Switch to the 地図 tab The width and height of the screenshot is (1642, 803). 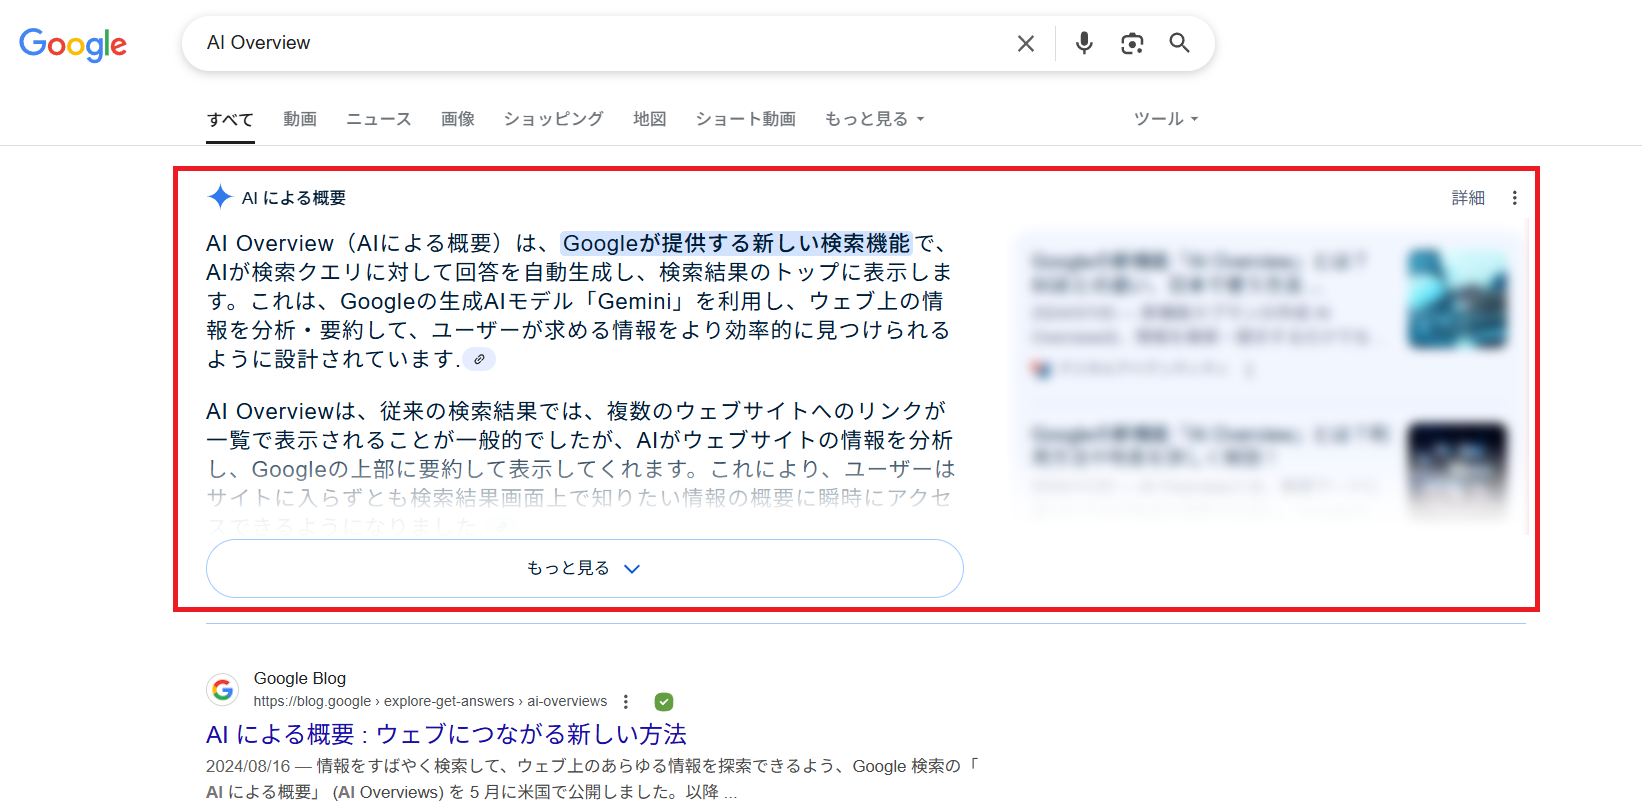tap(650, 119)
